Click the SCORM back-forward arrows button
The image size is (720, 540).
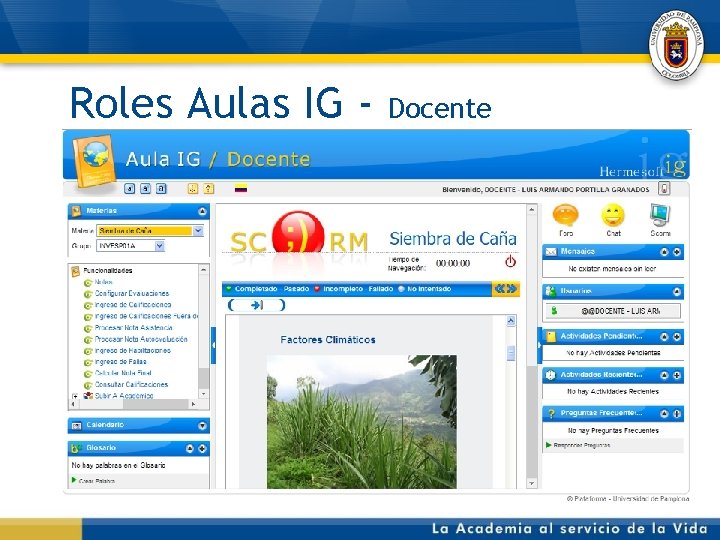coord(506,289)
